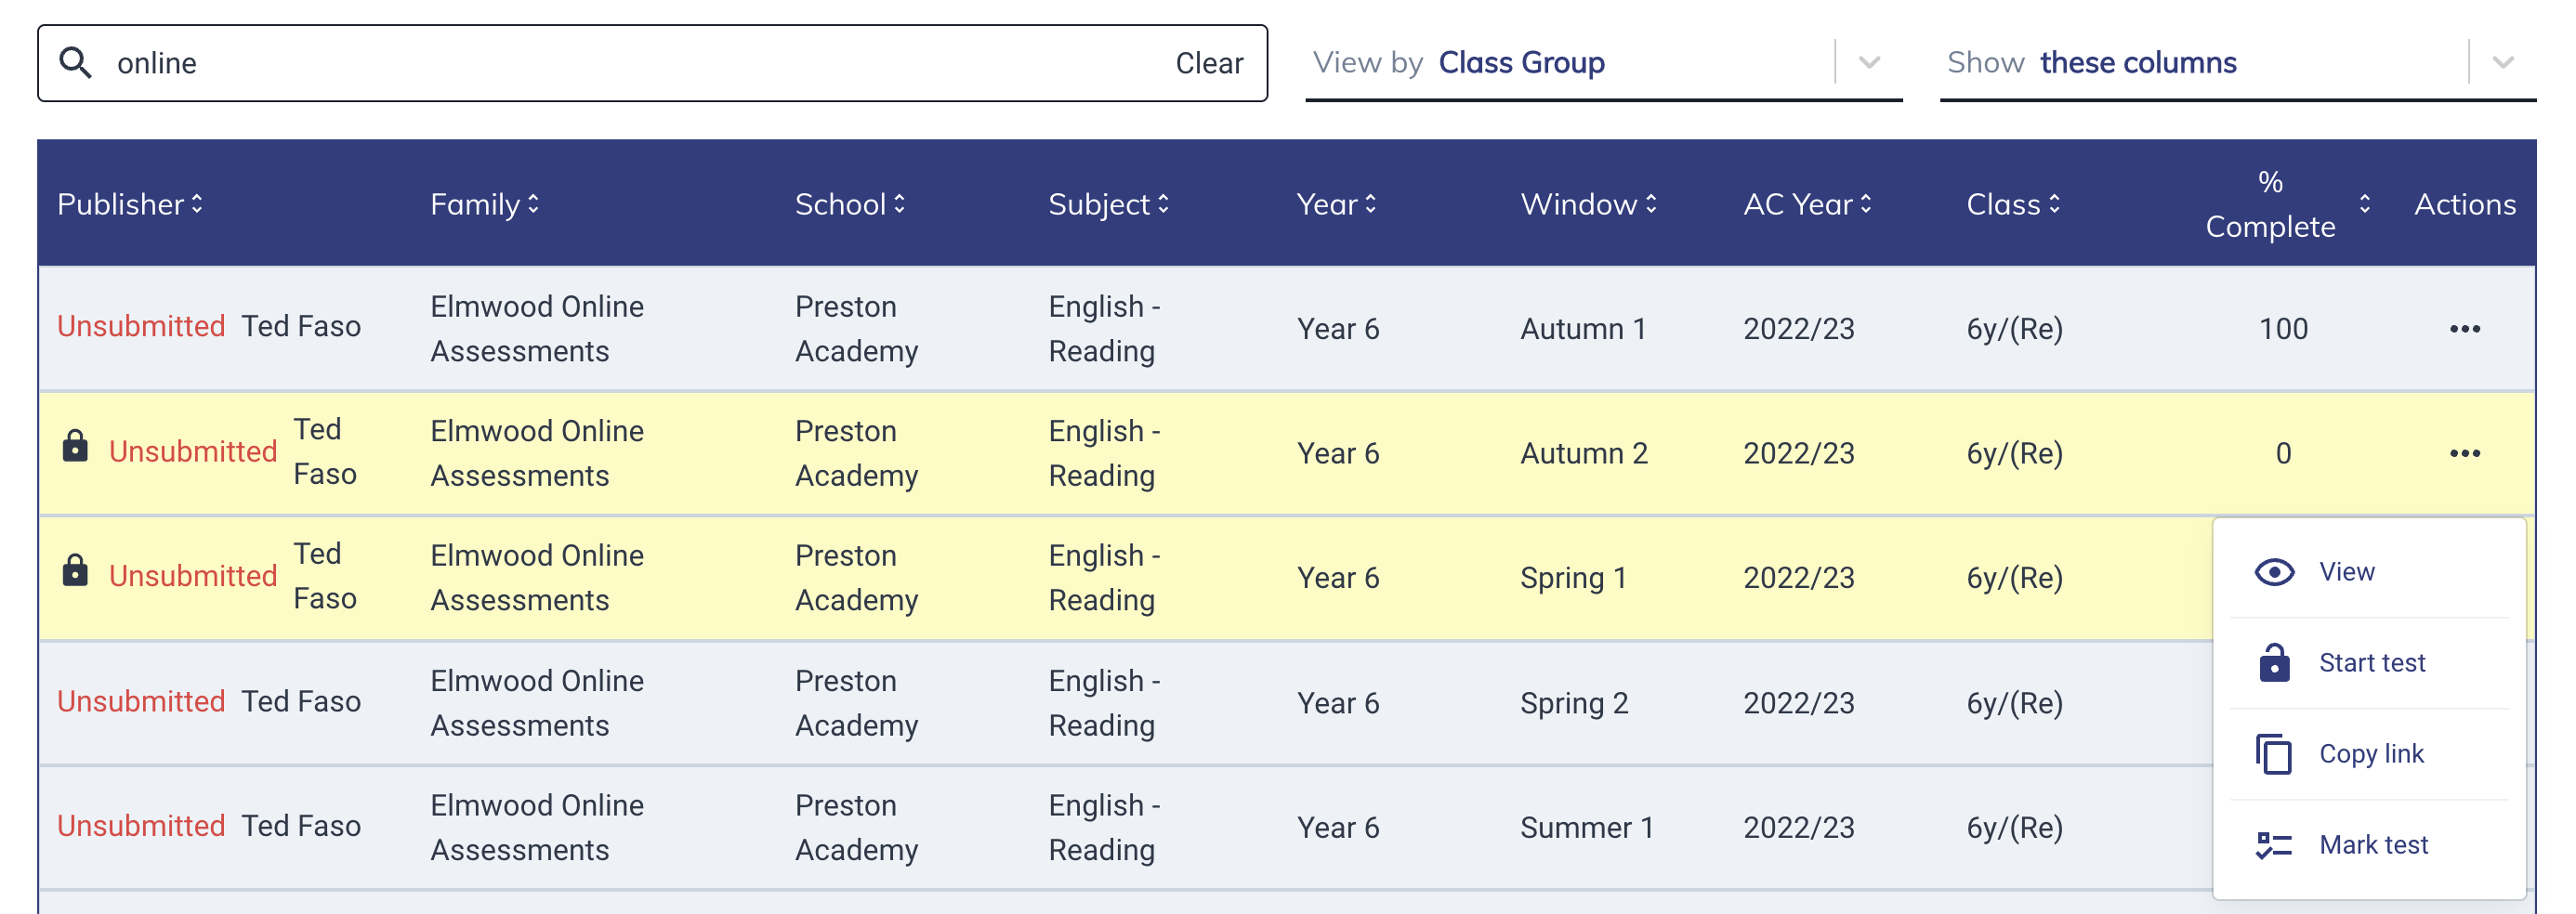The height and width of the screenshot is (914, 2576).
Task: Click 6y/(Re) class in Spring 1 row
Action: pos(2014,578)
